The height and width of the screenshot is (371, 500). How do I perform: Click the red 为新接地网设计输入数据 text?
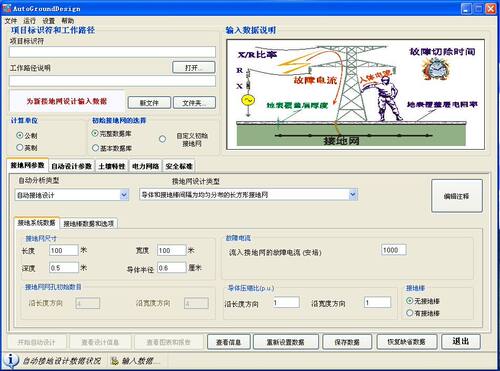coord(67,101)
